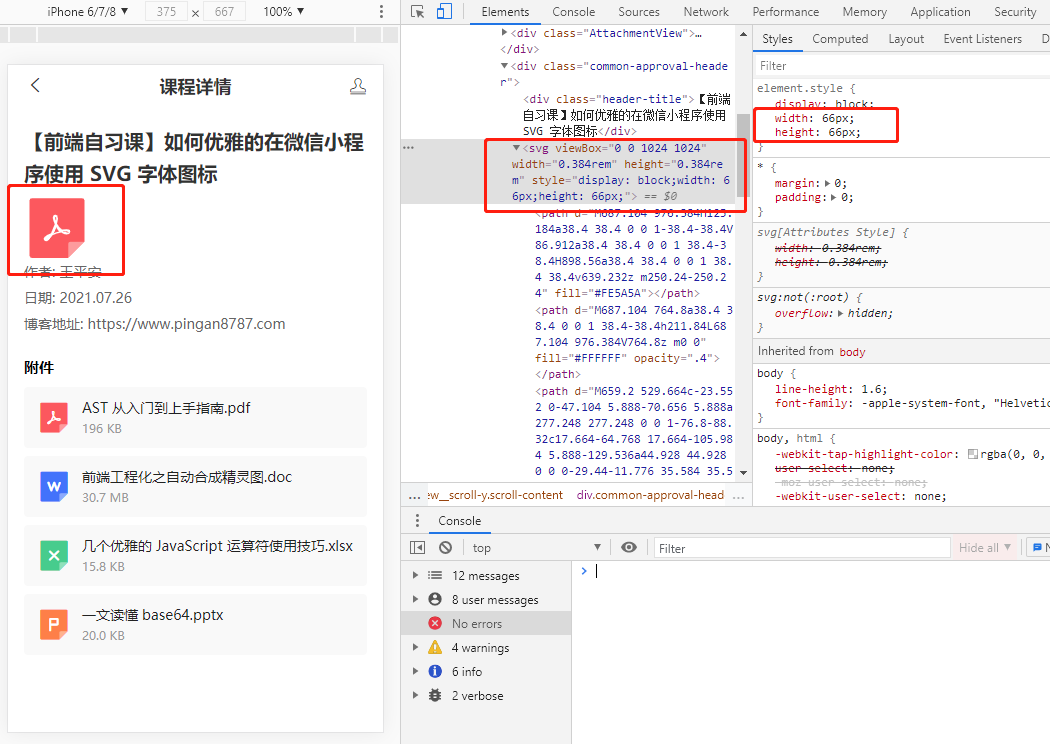
Task: Open the Hide all log level dropdown
Action: click(984, 548)
